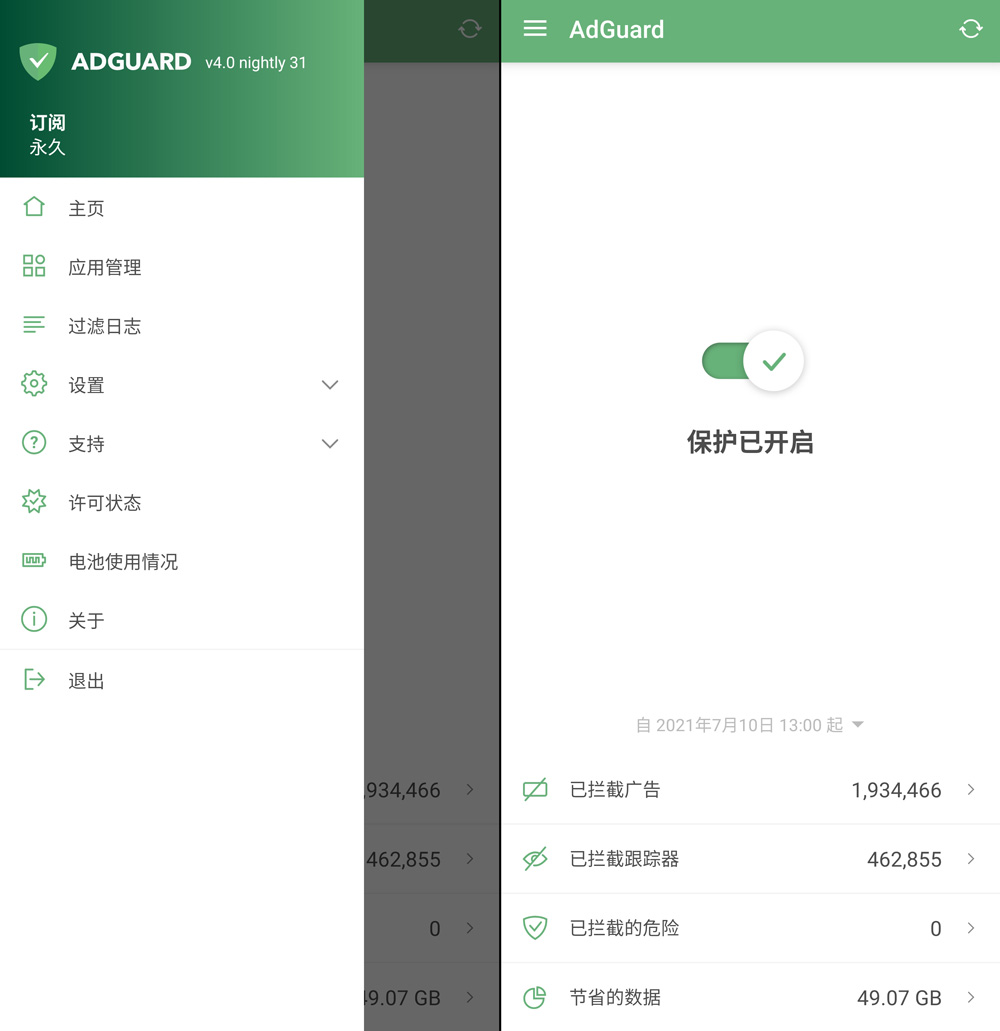Image resolution: width=1000 pixels, height=1031 pixels.
Task: Click the 过滤日志 lines icon
Action: (34, 325)
